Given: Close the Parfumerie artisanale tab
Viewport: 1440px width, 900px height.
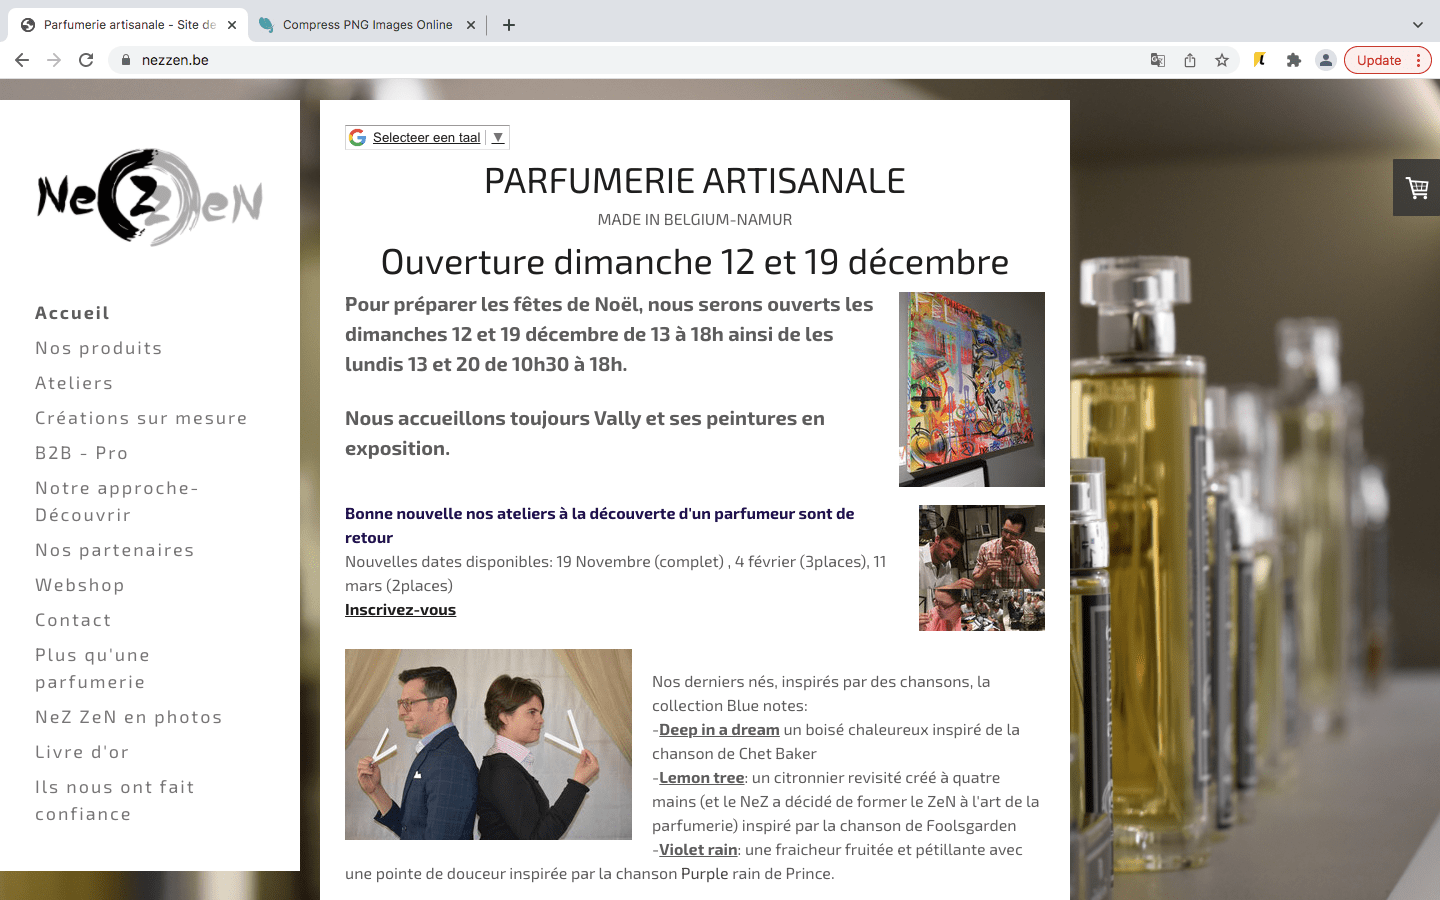Looking at the screenshot, I should click(x=232, y=25).
